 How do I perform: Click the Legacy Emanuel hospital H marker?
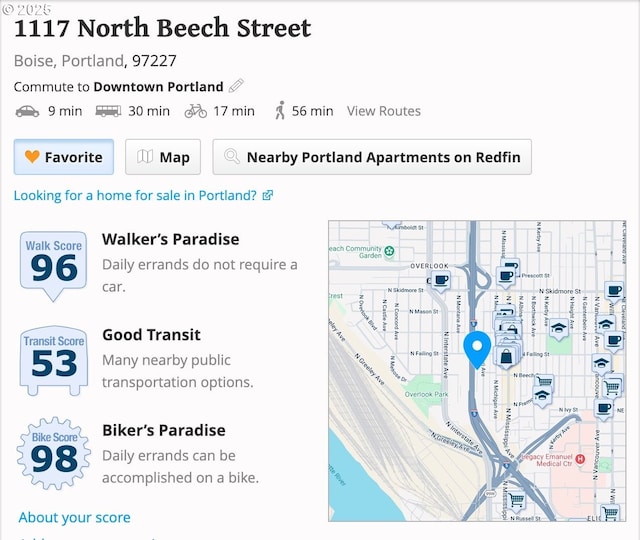580,460
